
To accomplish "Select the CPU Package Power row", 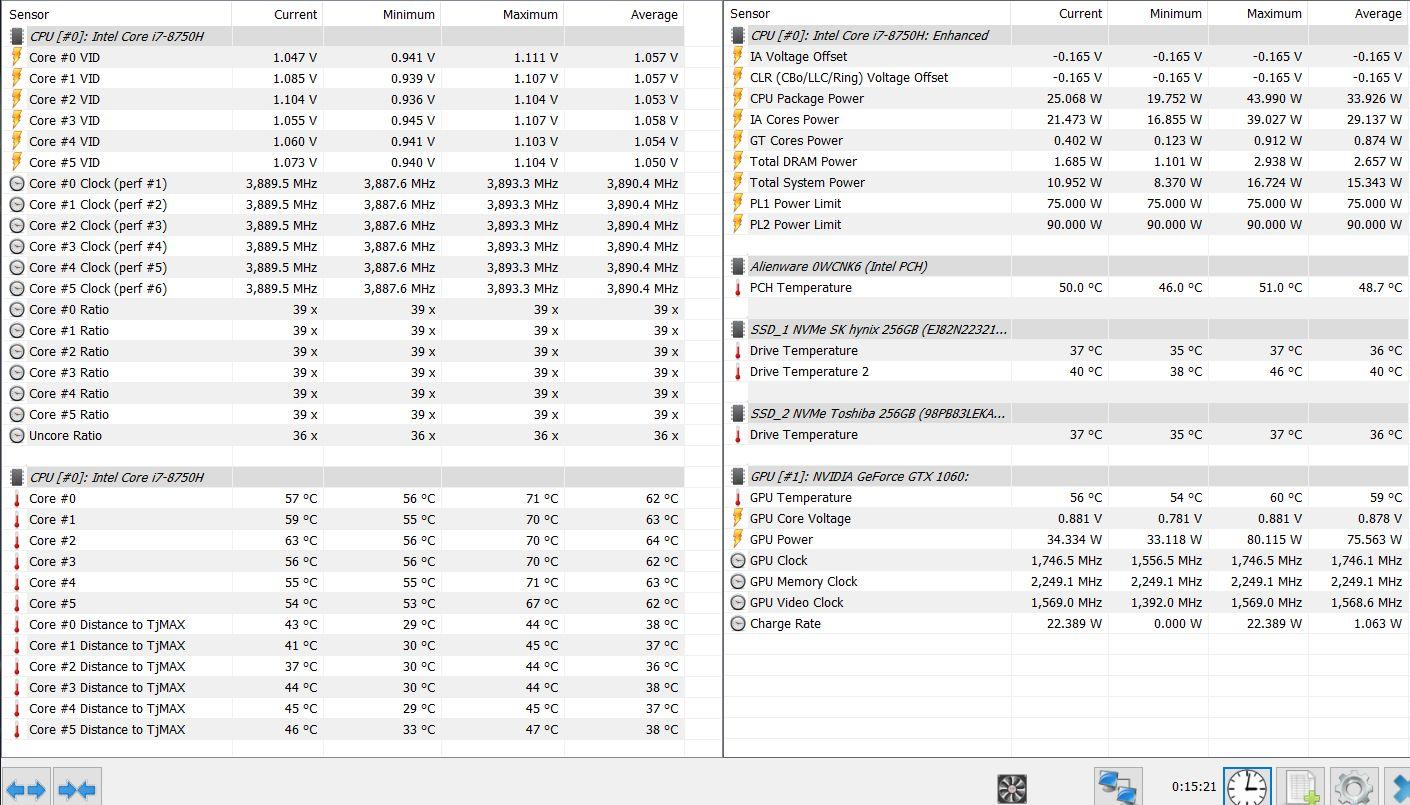I will [806, 99].
